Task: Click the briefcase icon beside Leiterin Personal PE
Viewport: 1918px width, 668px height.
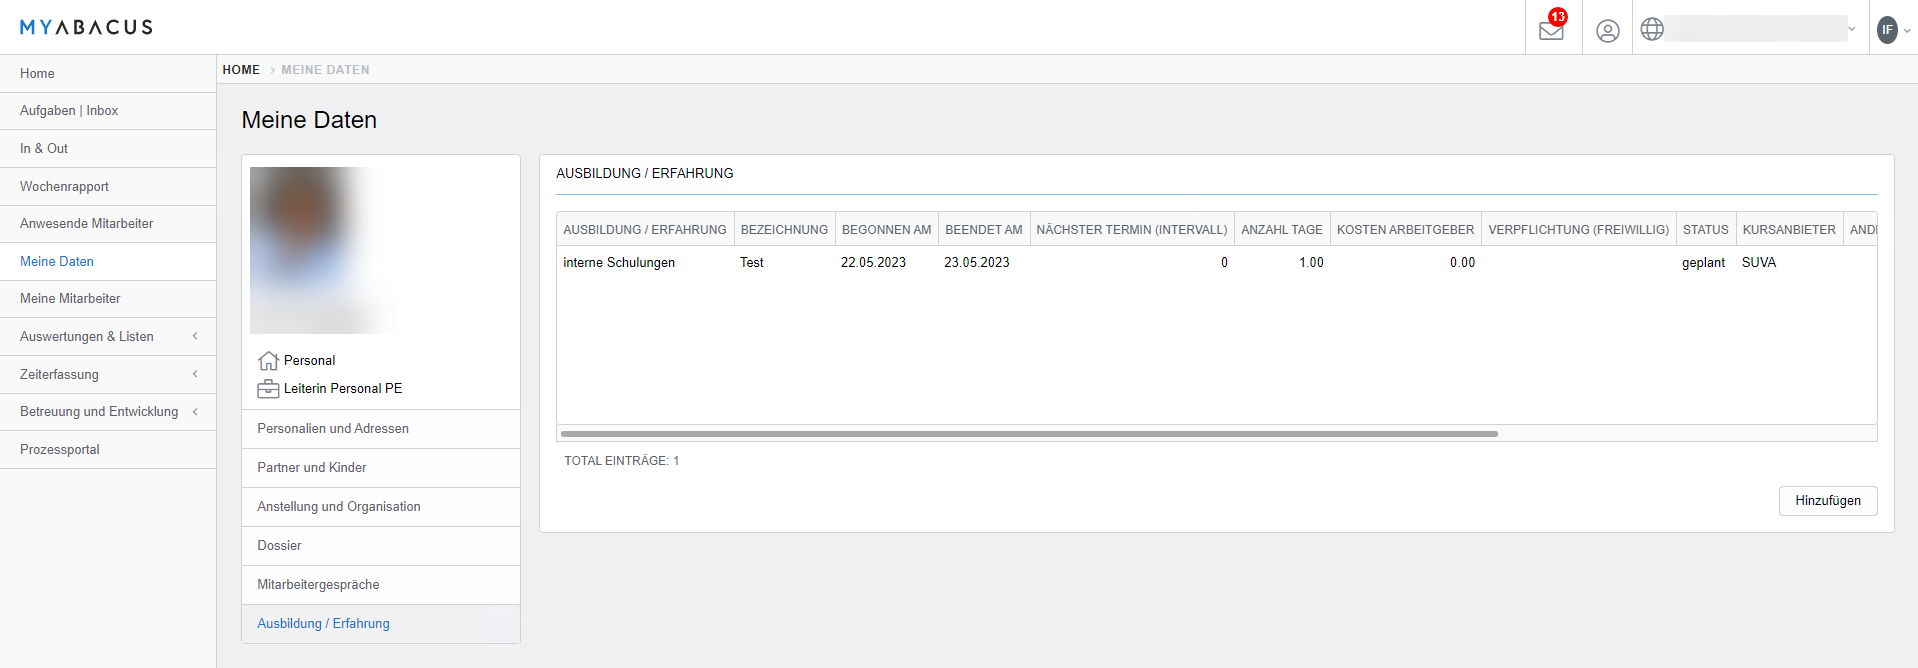Action: pos(268,389)
